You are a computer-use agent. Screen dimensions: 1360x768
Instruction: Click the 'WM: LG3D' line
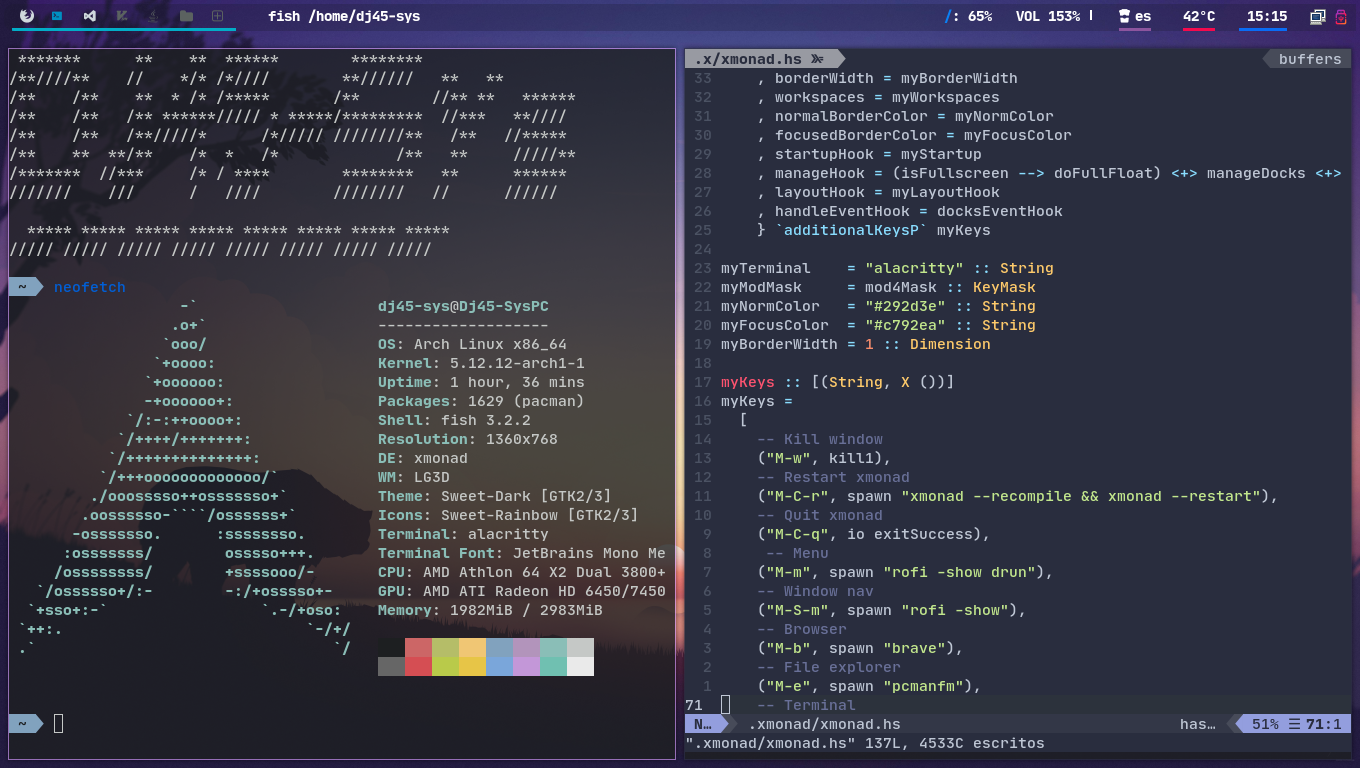414,477
